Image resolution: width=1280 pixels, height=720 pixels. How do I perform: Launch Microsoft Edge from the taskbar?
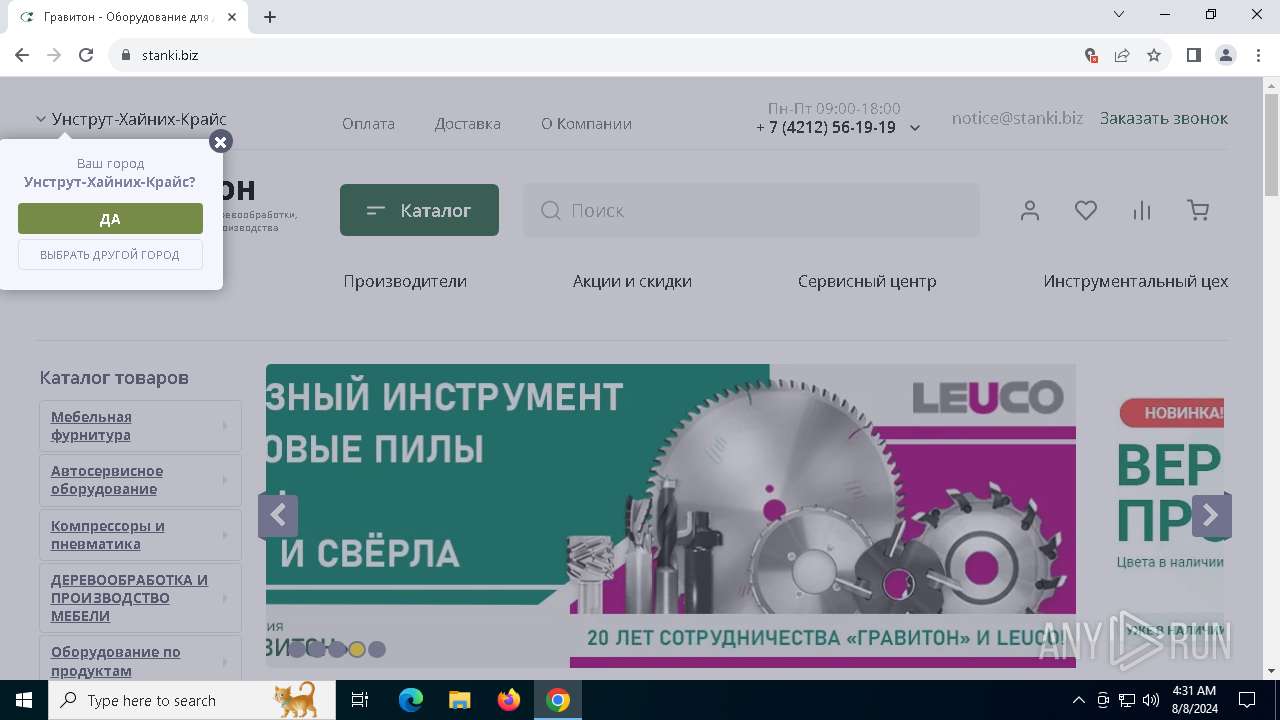pyautogui.click(x=411, y=700)
